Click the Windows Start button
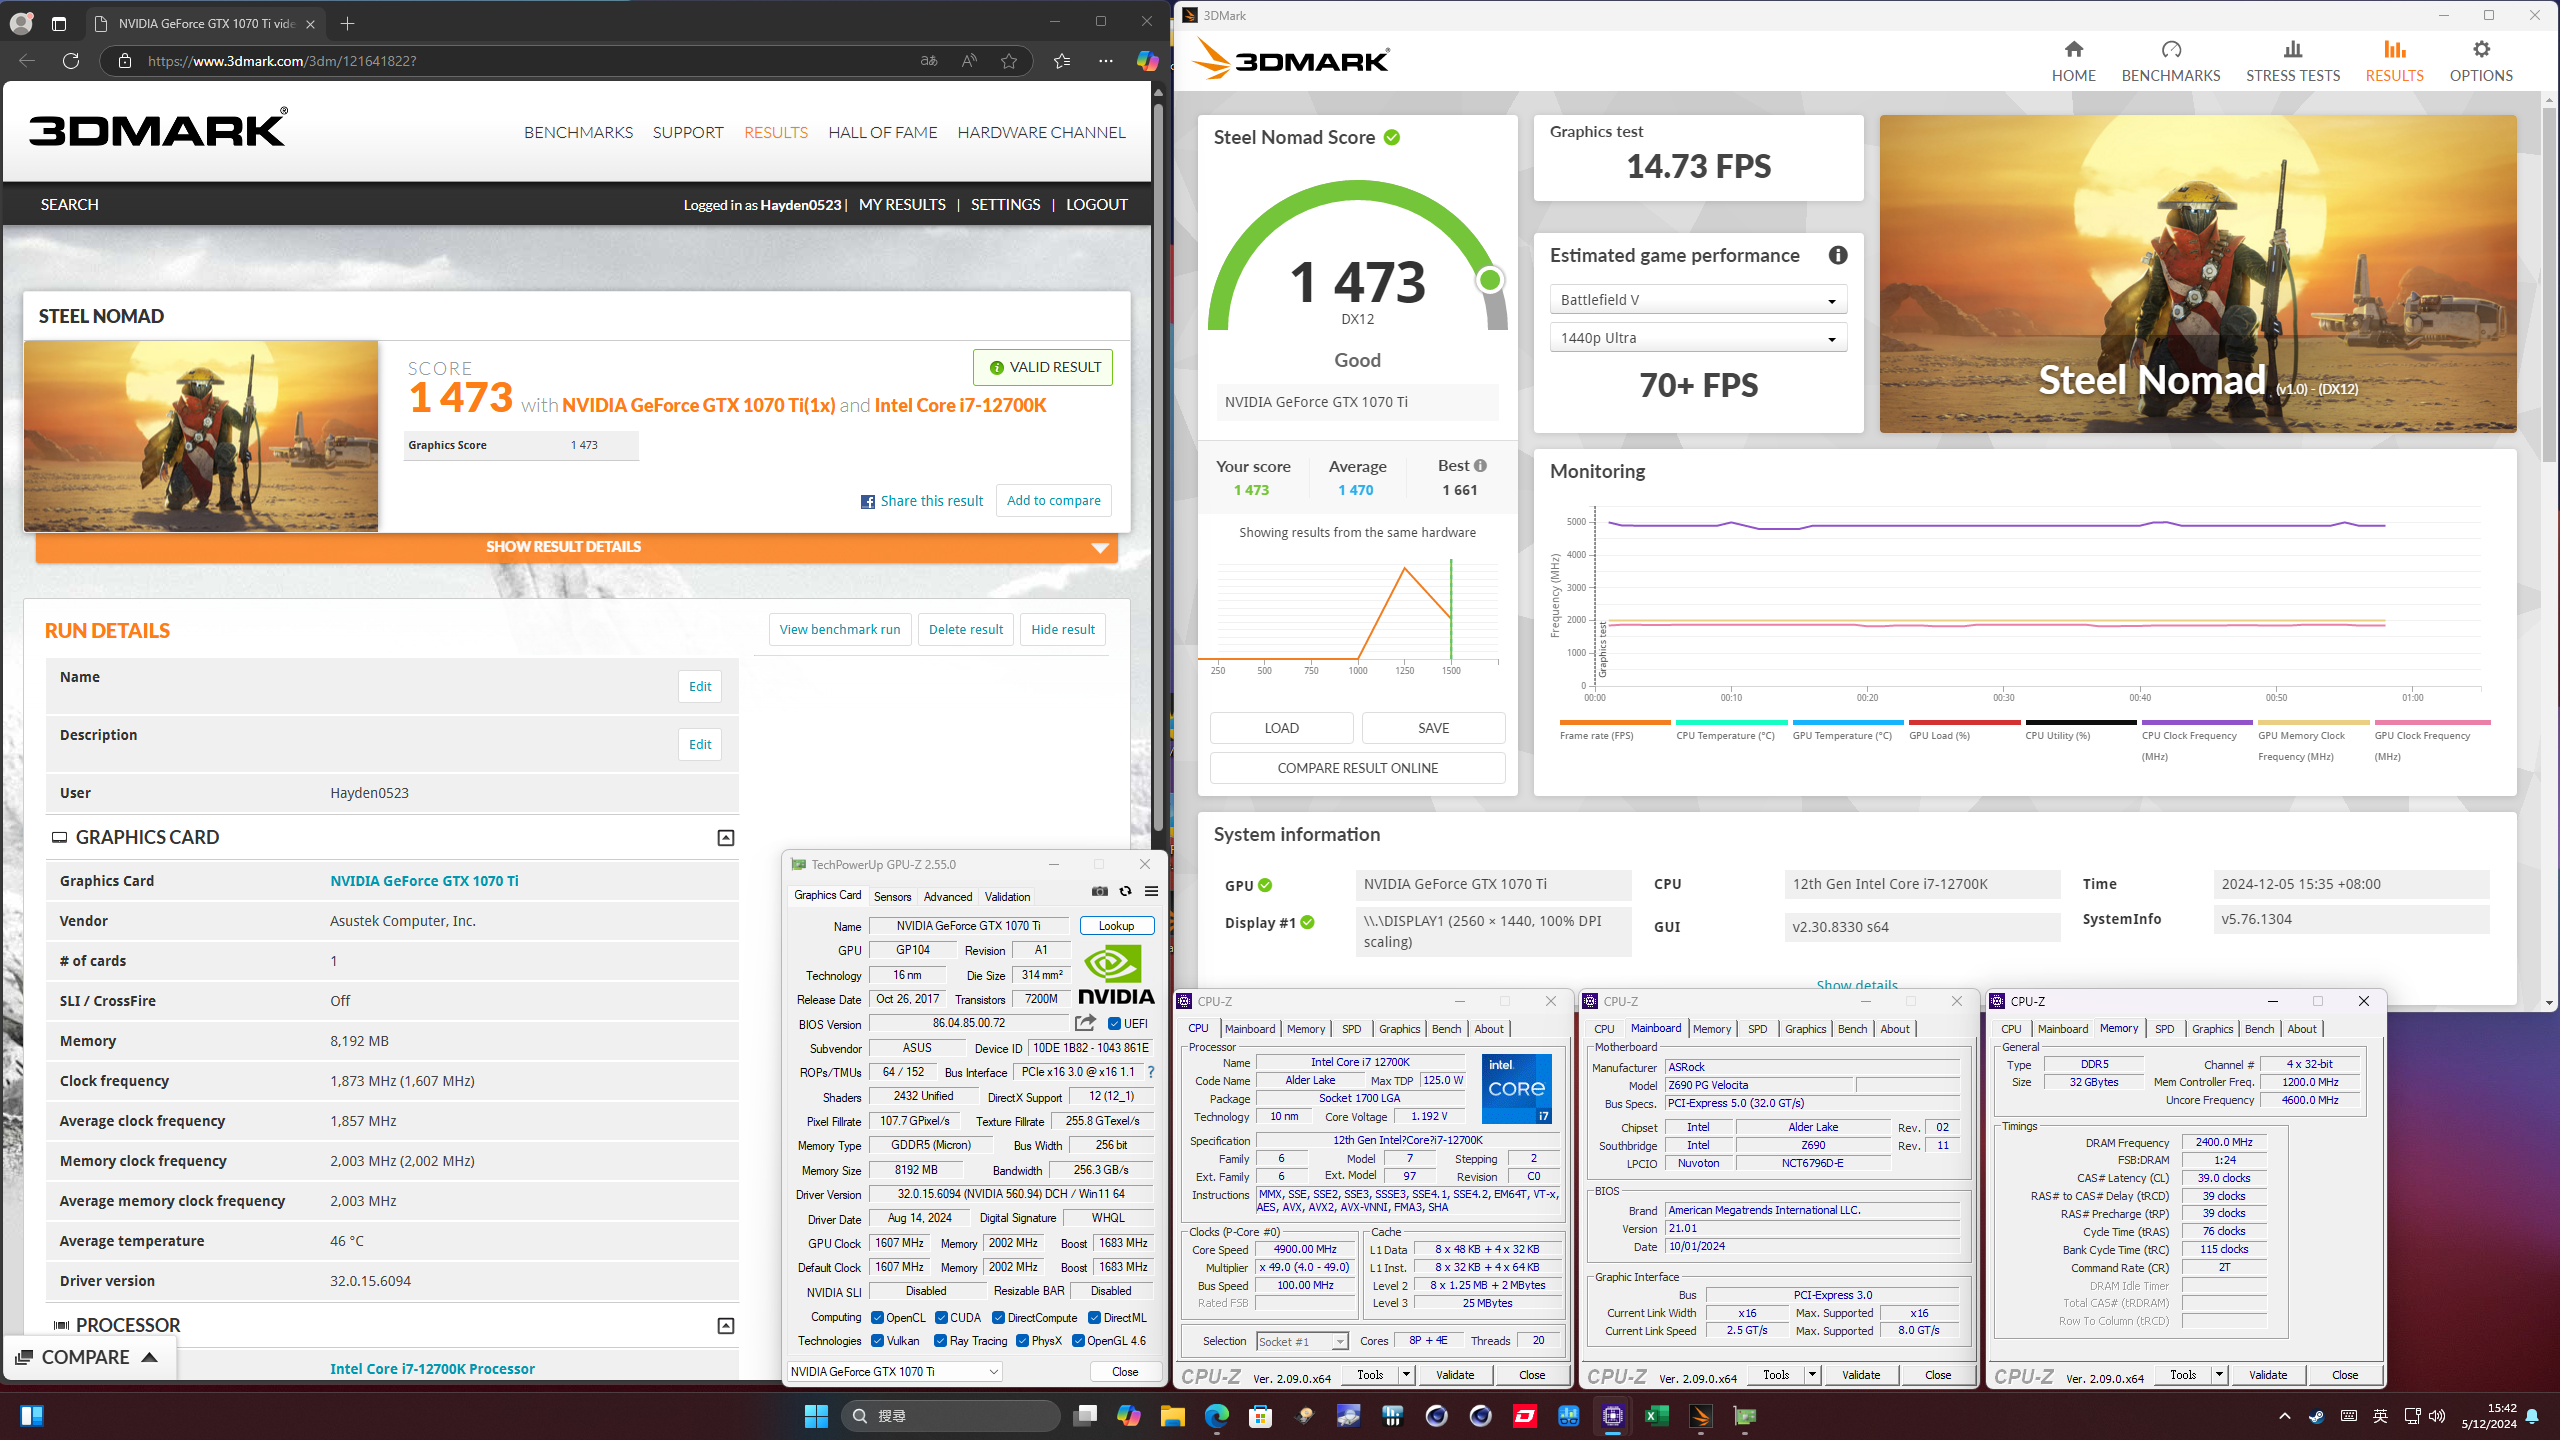 816,1415
